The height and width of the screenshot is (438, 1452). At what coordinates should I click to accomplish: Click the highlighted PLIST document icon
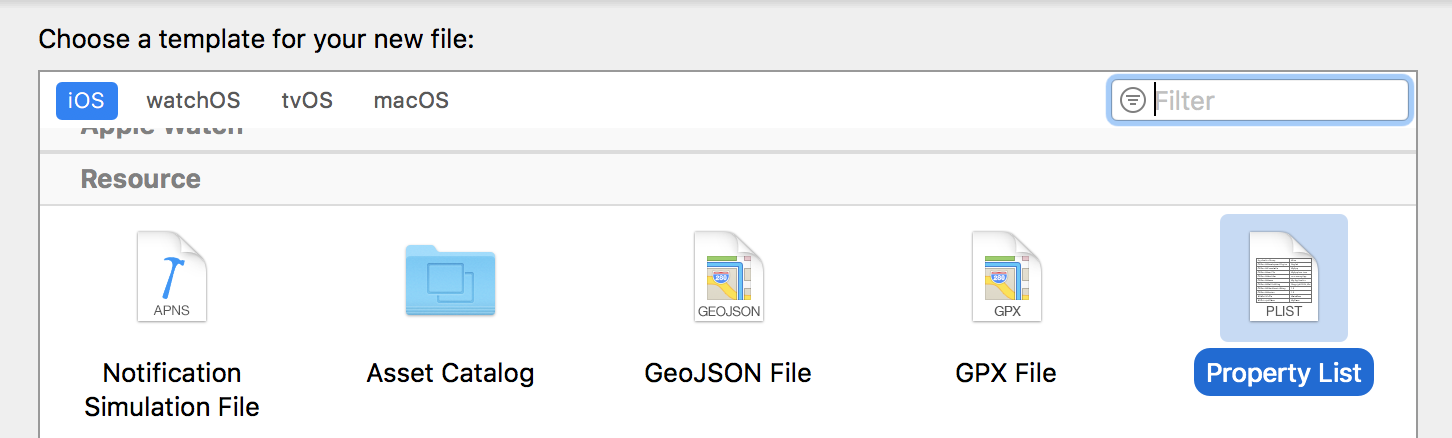(1284, 277)
